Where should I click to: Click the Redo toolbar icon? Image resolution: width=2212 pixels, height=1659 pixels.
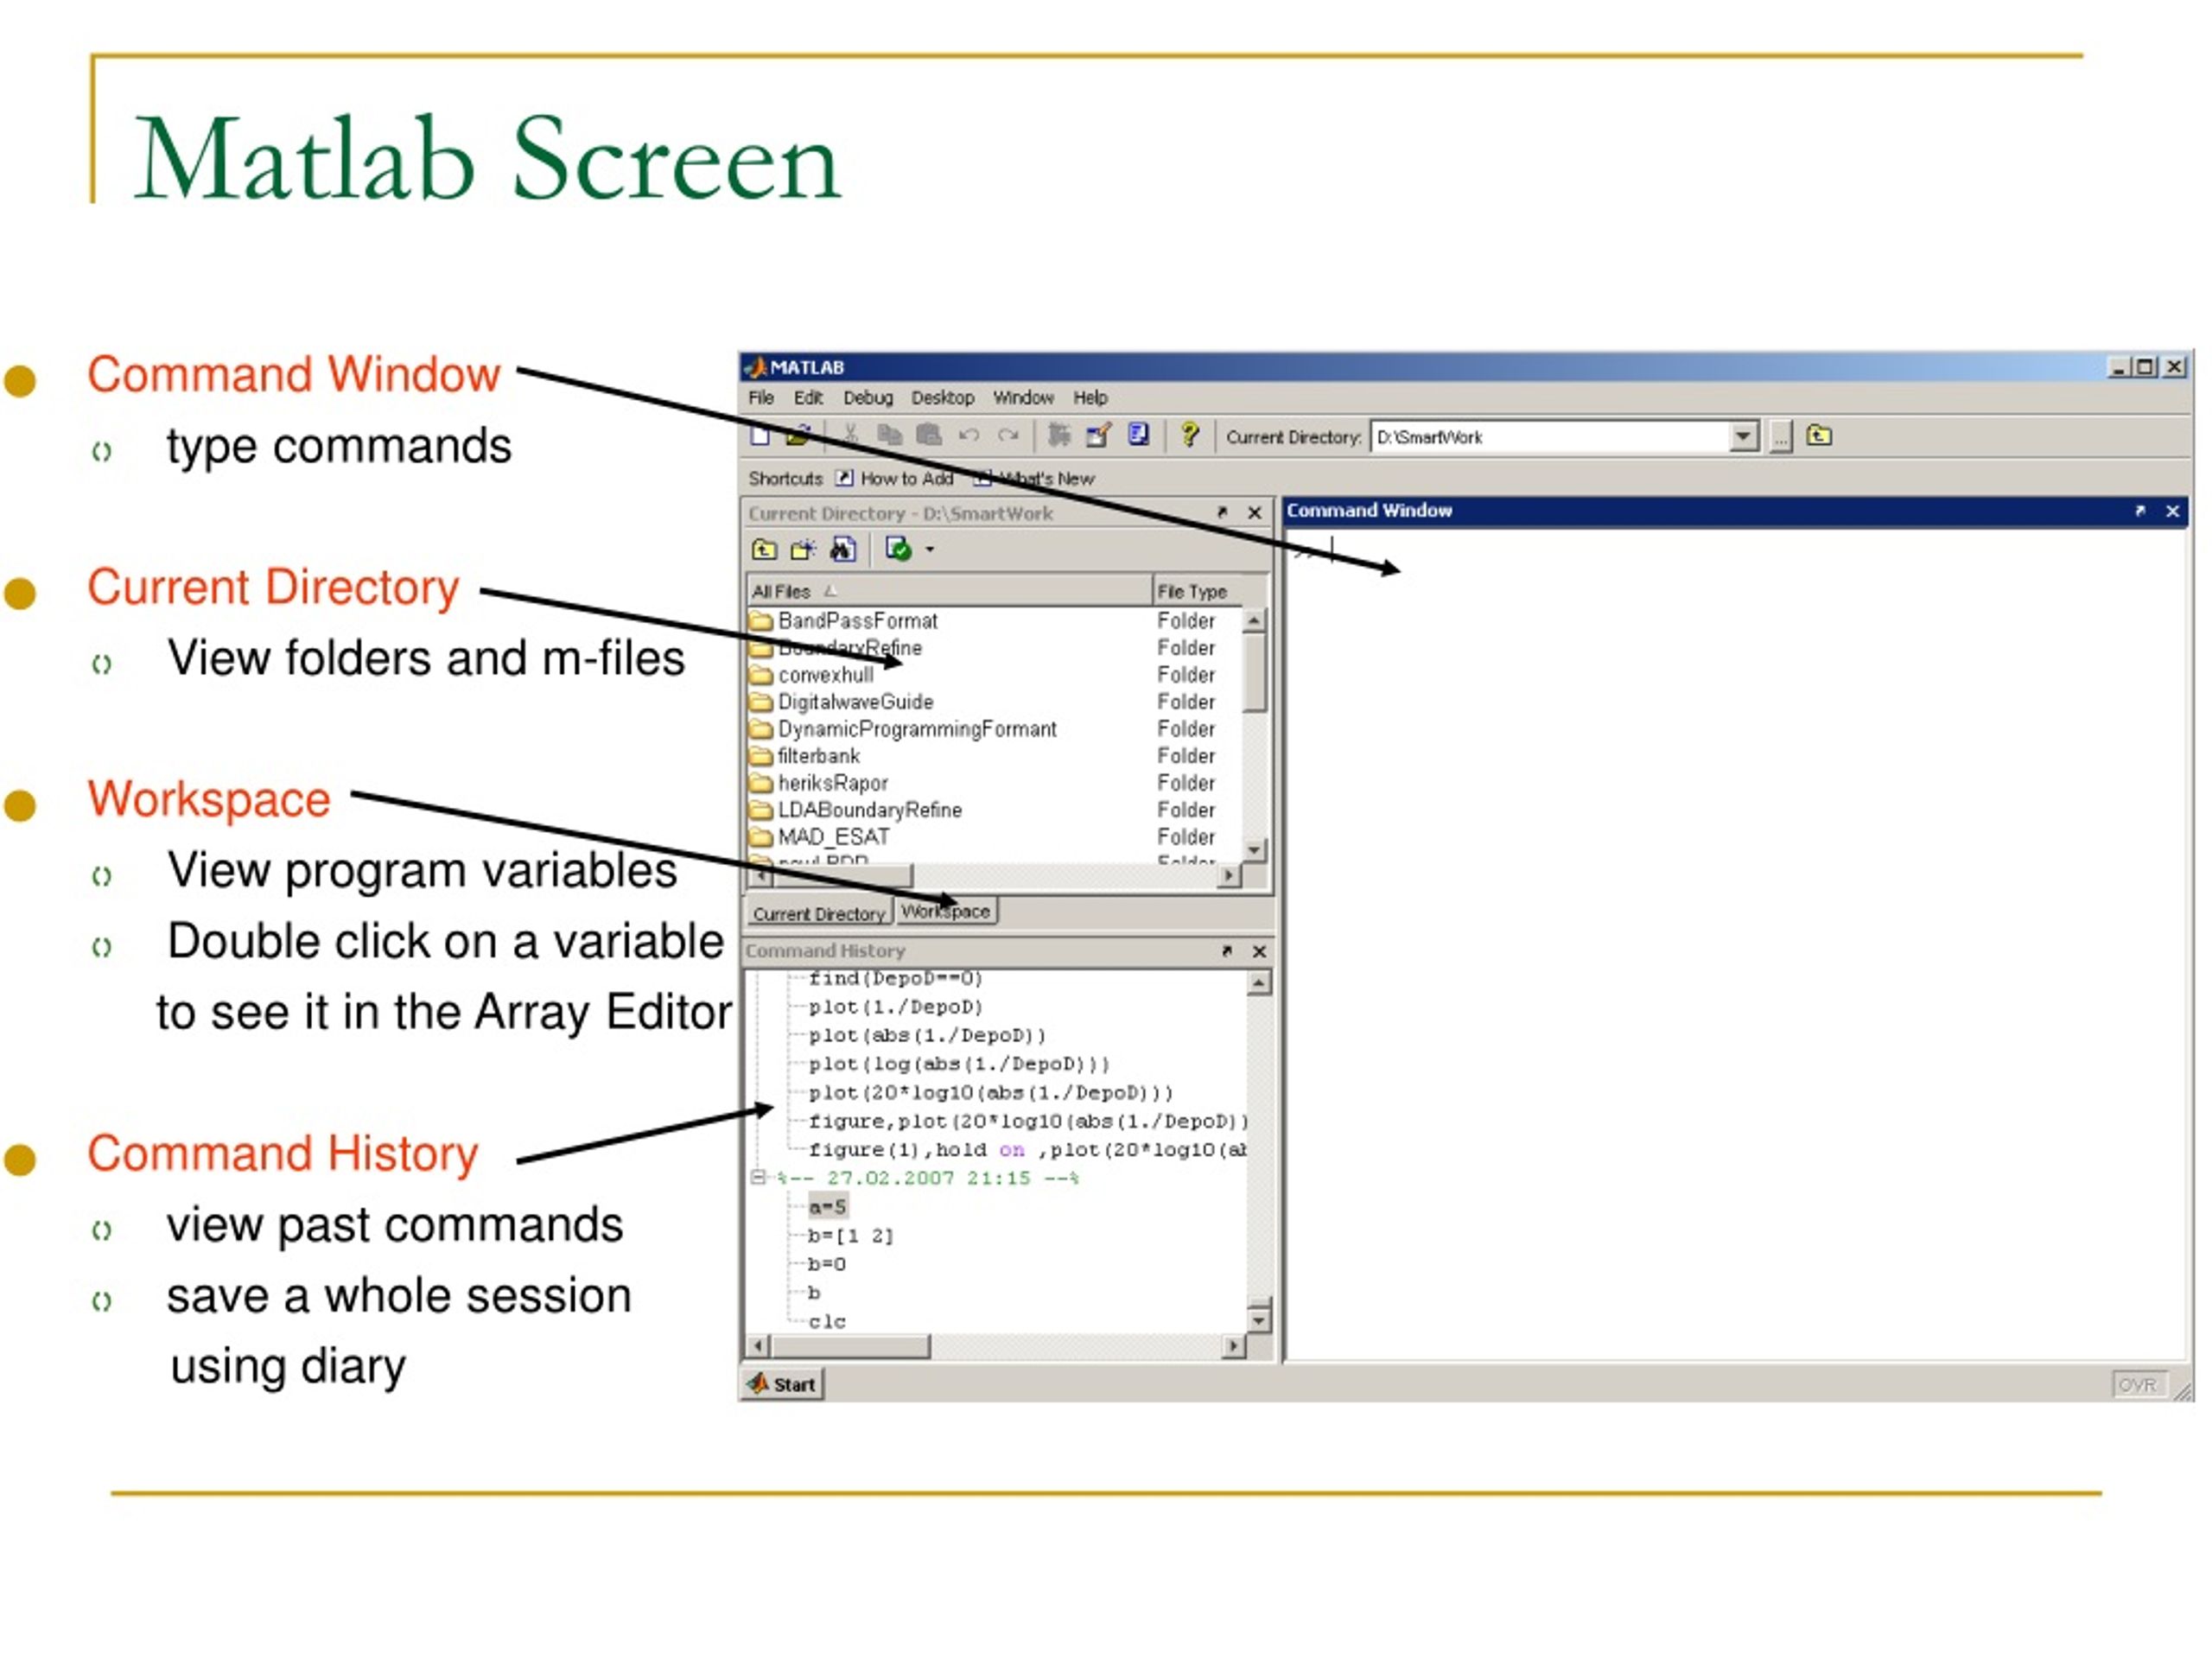point(1010,437)
